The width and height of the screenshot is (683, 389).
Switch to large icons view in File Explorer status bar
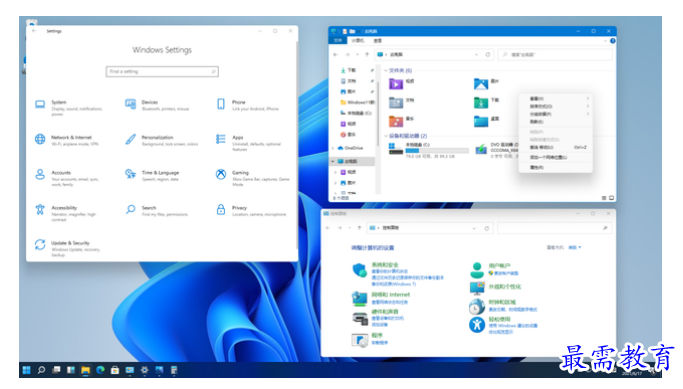click(x=612, y=198)
